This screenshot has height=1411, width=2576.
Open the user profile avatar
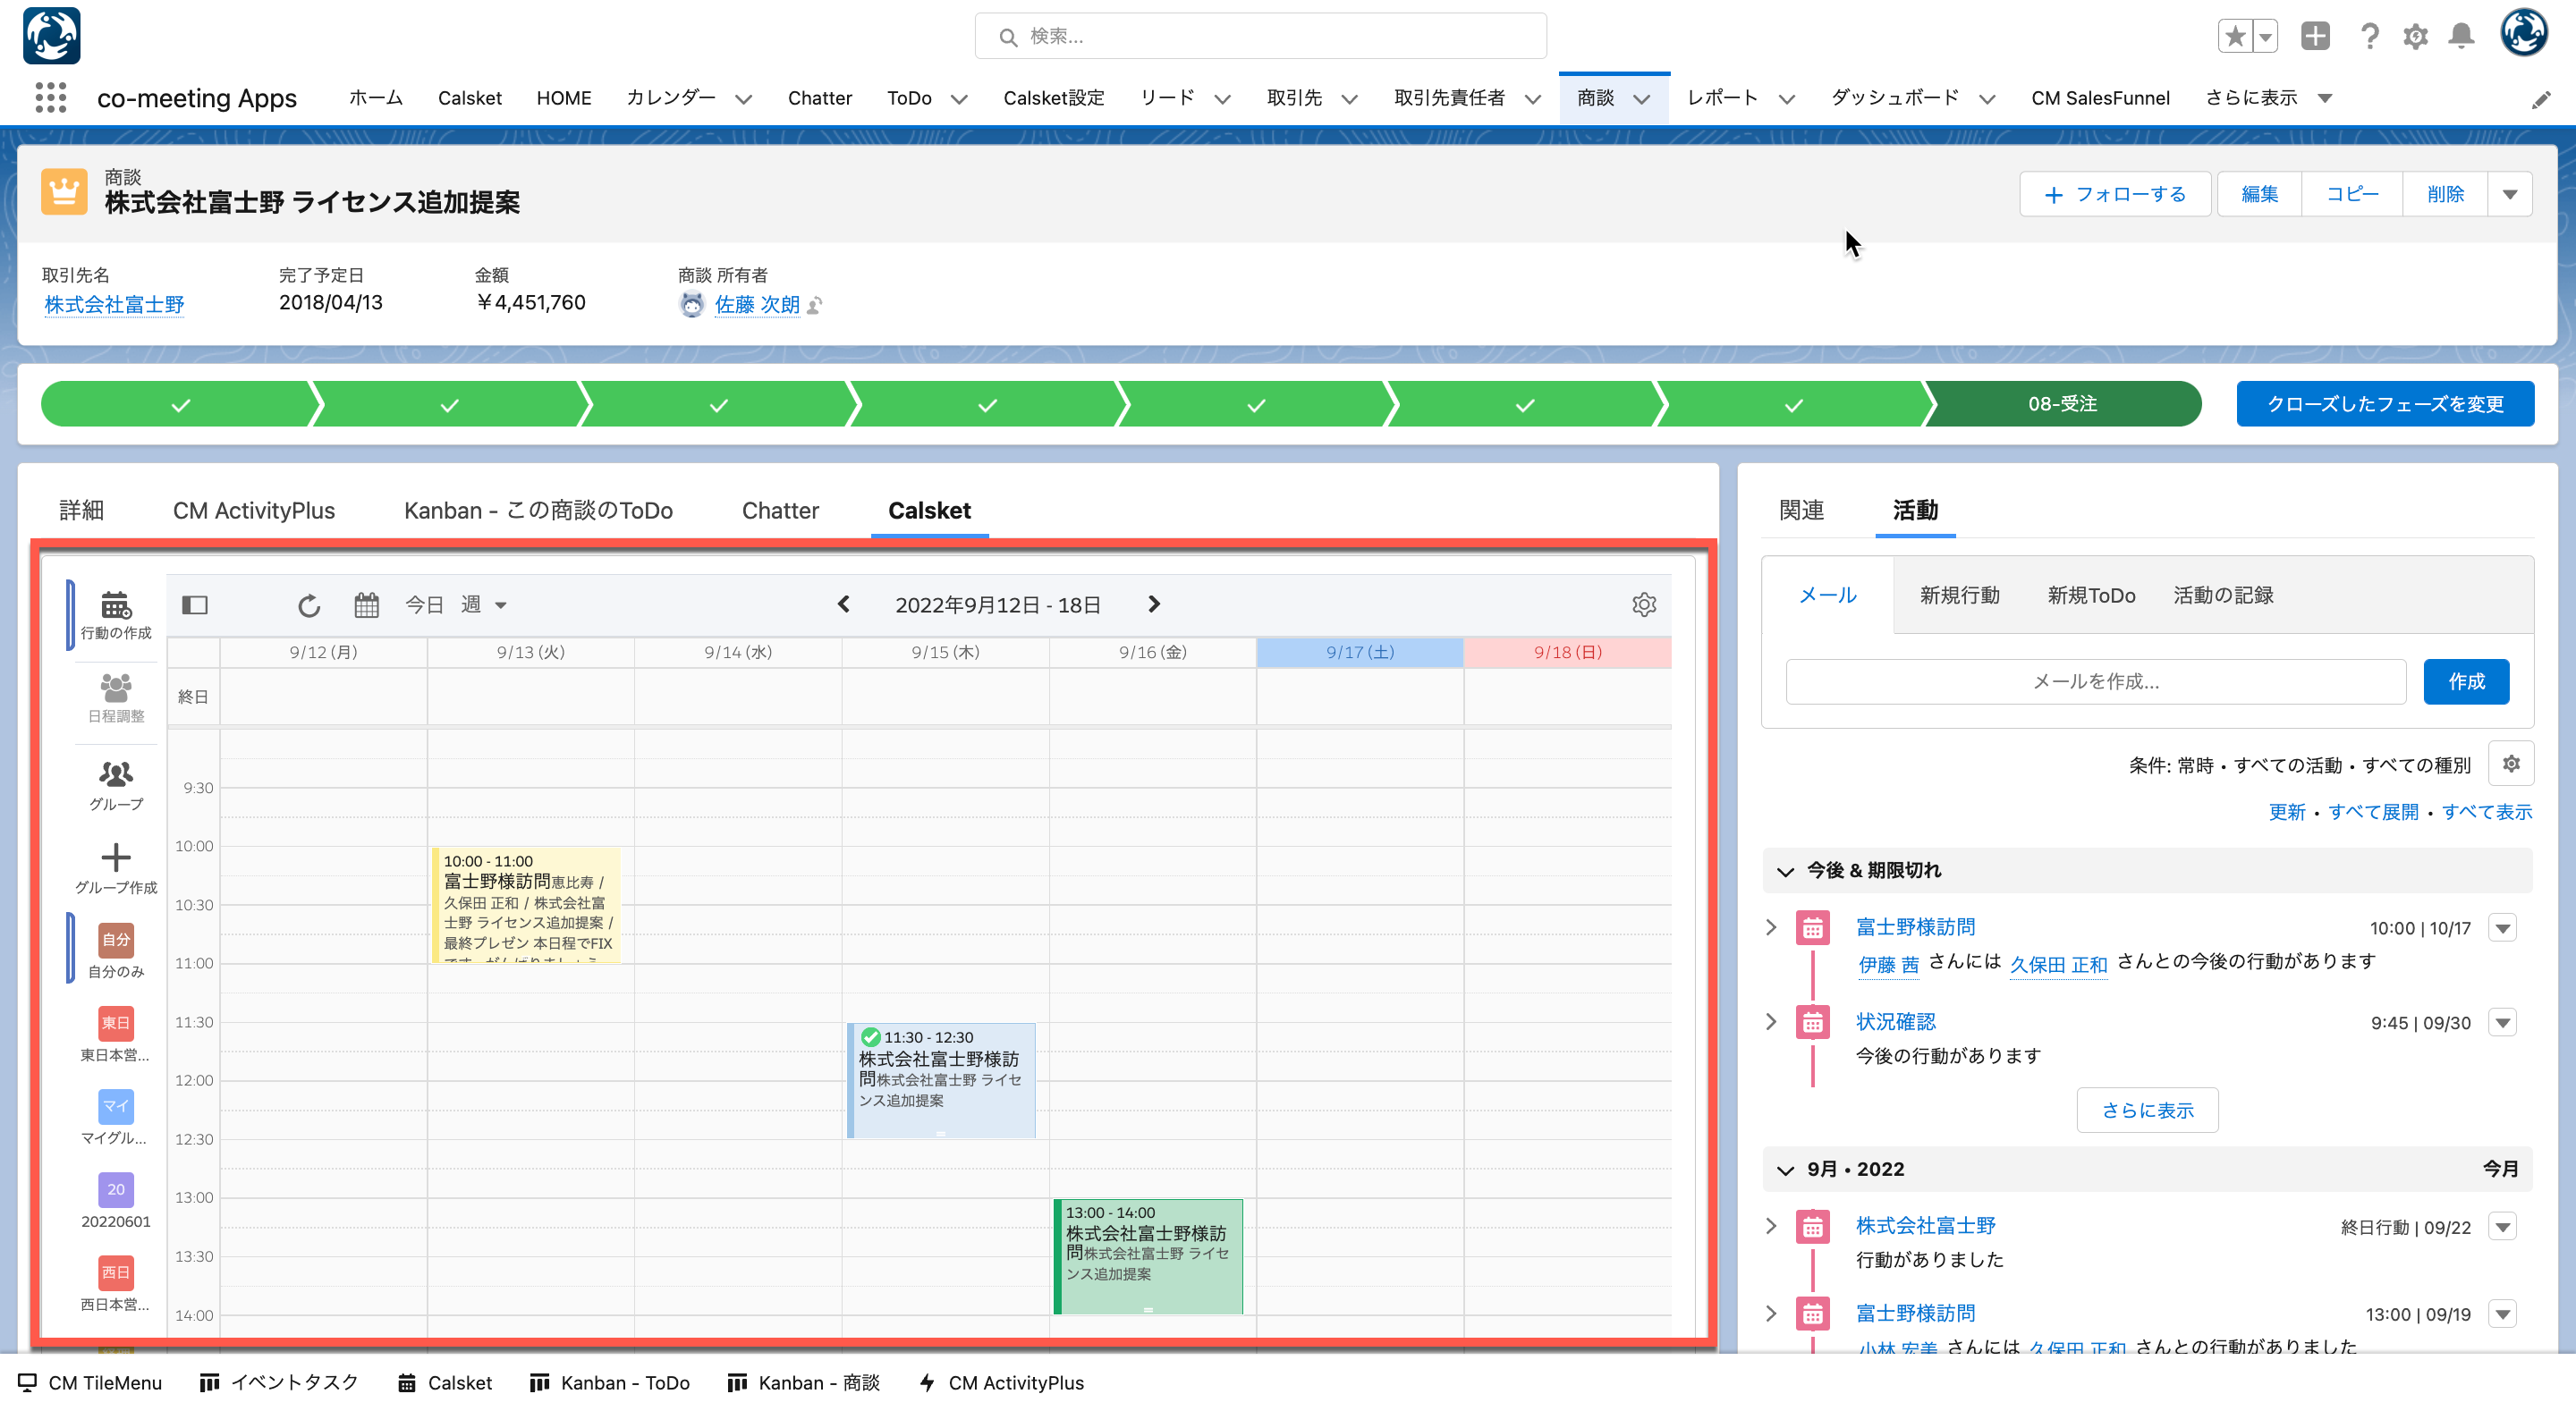point(2524,34)
